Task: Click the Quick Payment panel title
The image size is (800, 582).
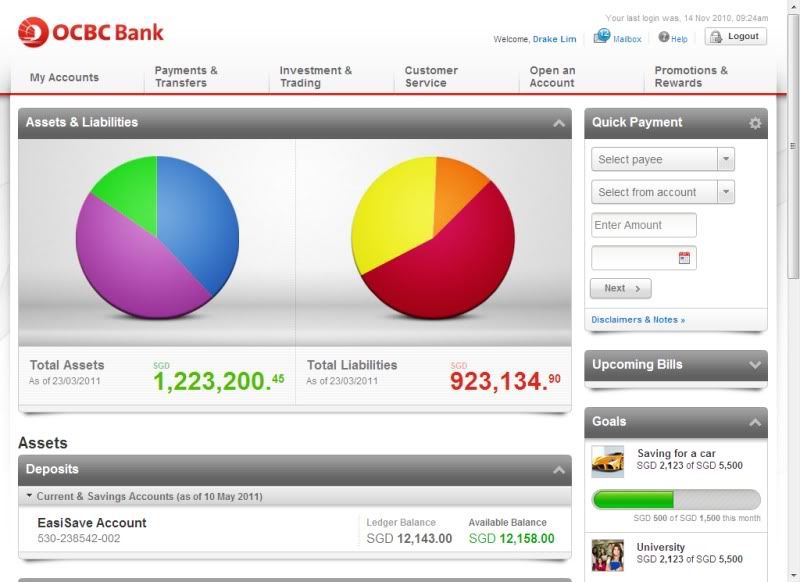Action: [637, 122]
